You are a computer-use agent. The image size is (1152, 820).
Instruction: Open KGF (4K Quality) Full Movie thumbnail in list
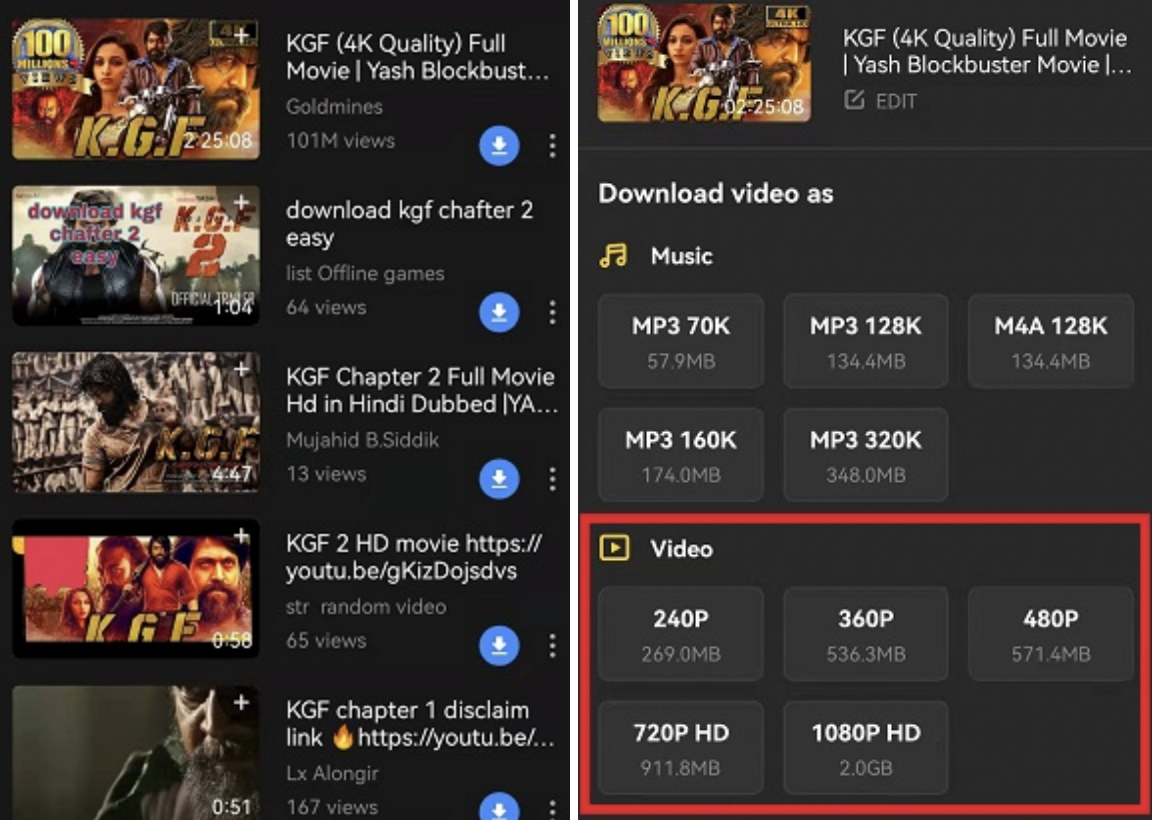click(x=136, y=89)
